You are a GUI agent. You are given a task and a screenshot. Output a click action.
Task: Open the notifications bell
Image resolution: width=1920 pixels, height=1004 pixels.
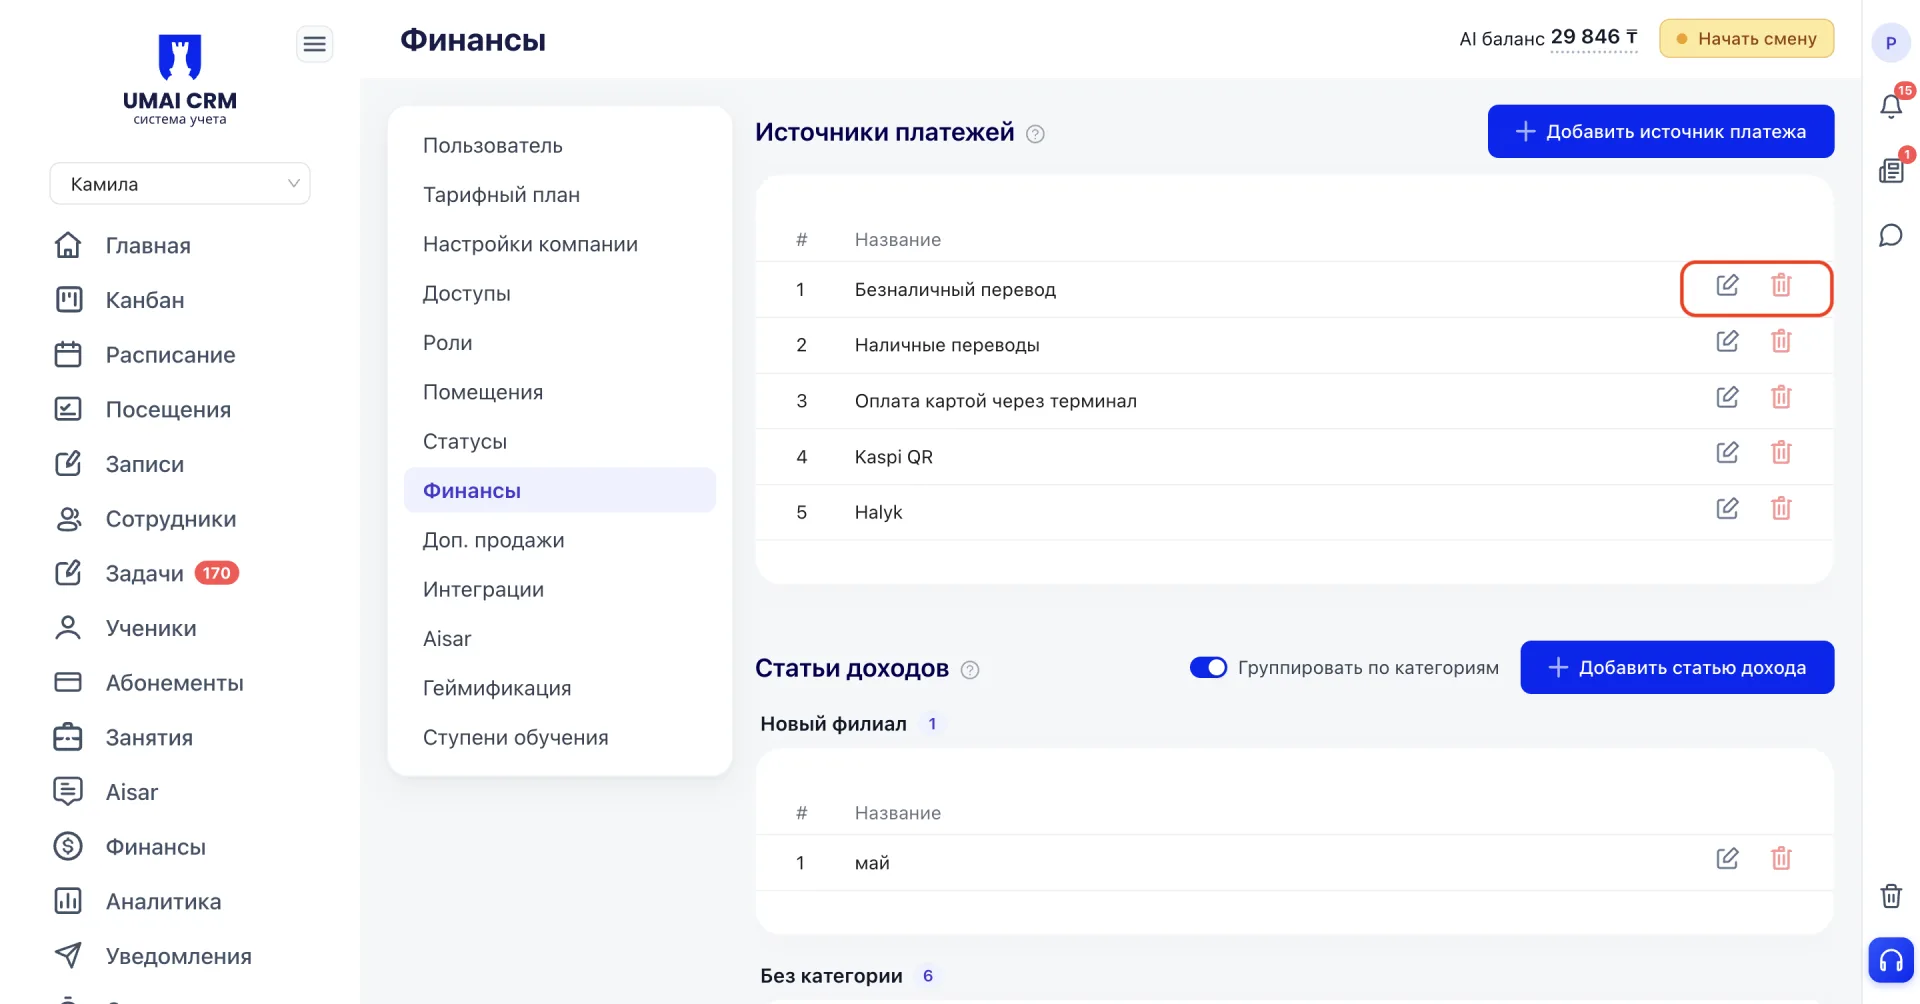[x=1891, y=106]
